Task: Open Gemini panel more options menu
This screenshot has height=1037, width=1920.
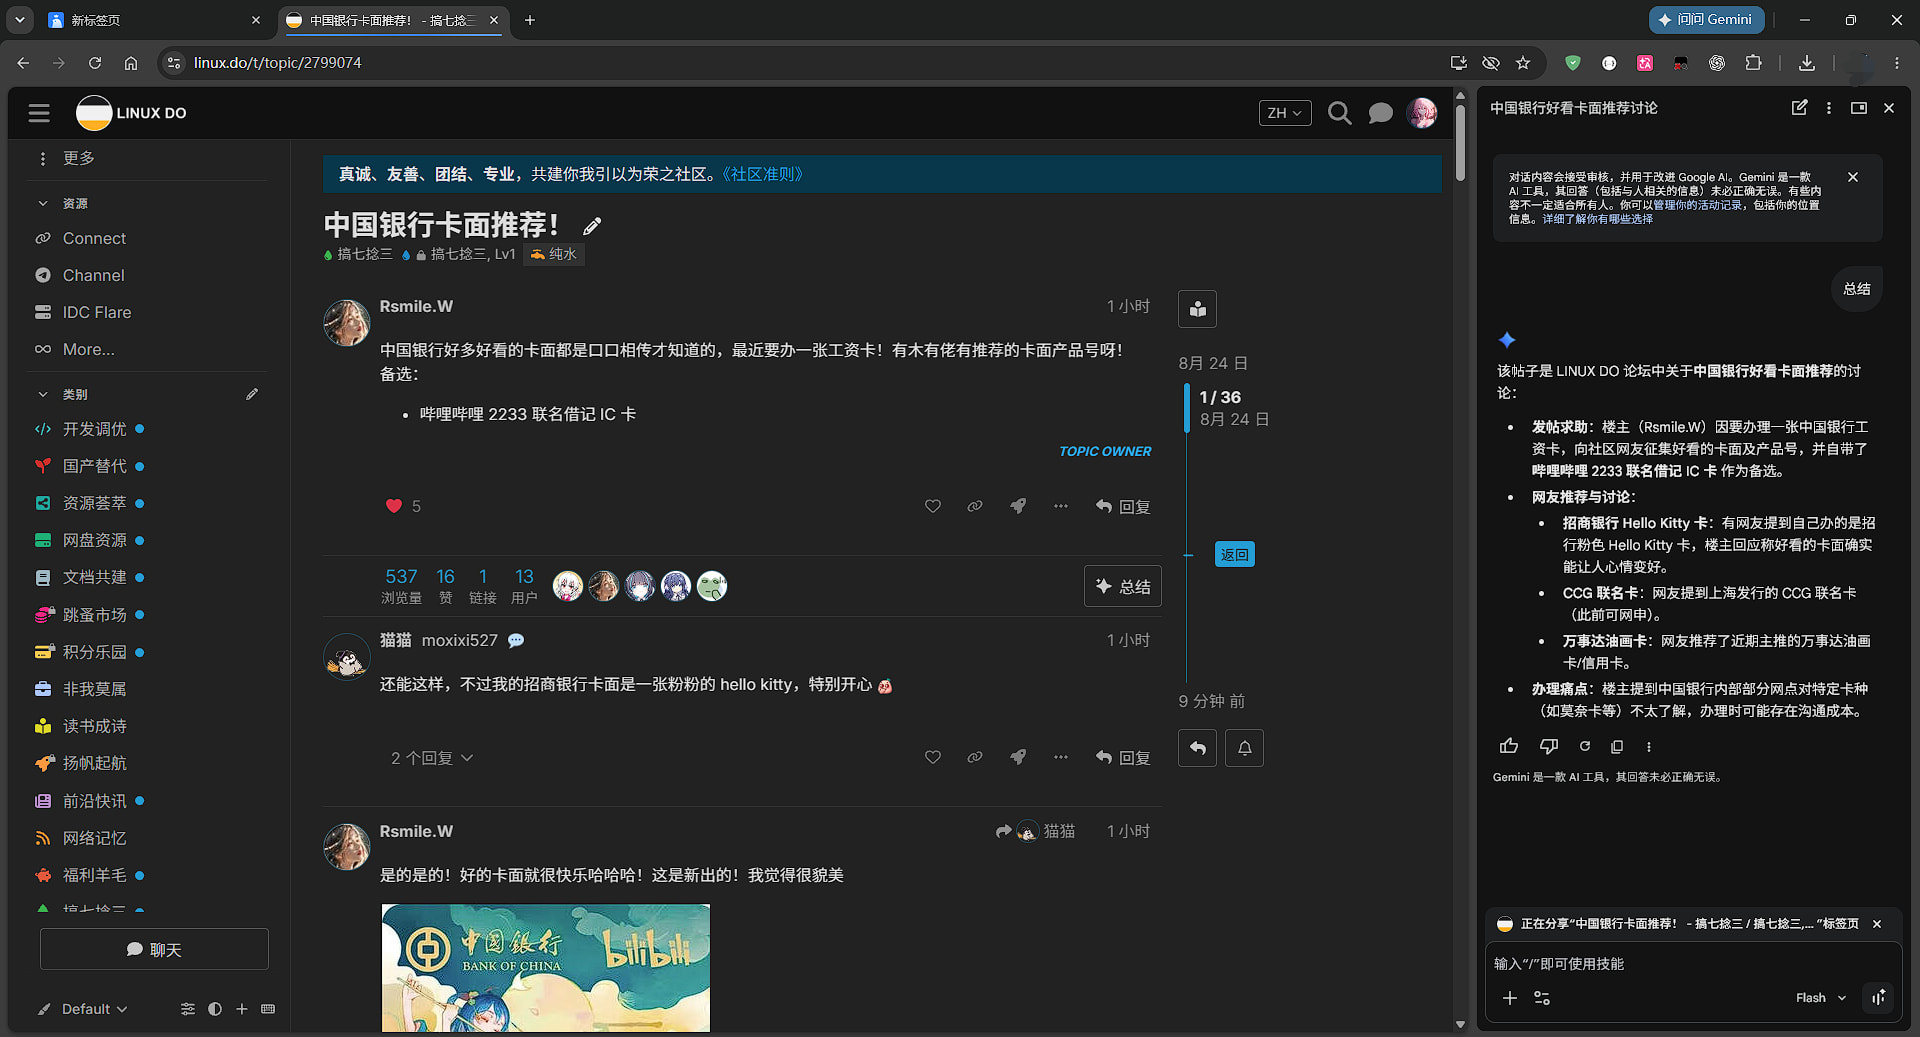Action: tap(1829, 108)
